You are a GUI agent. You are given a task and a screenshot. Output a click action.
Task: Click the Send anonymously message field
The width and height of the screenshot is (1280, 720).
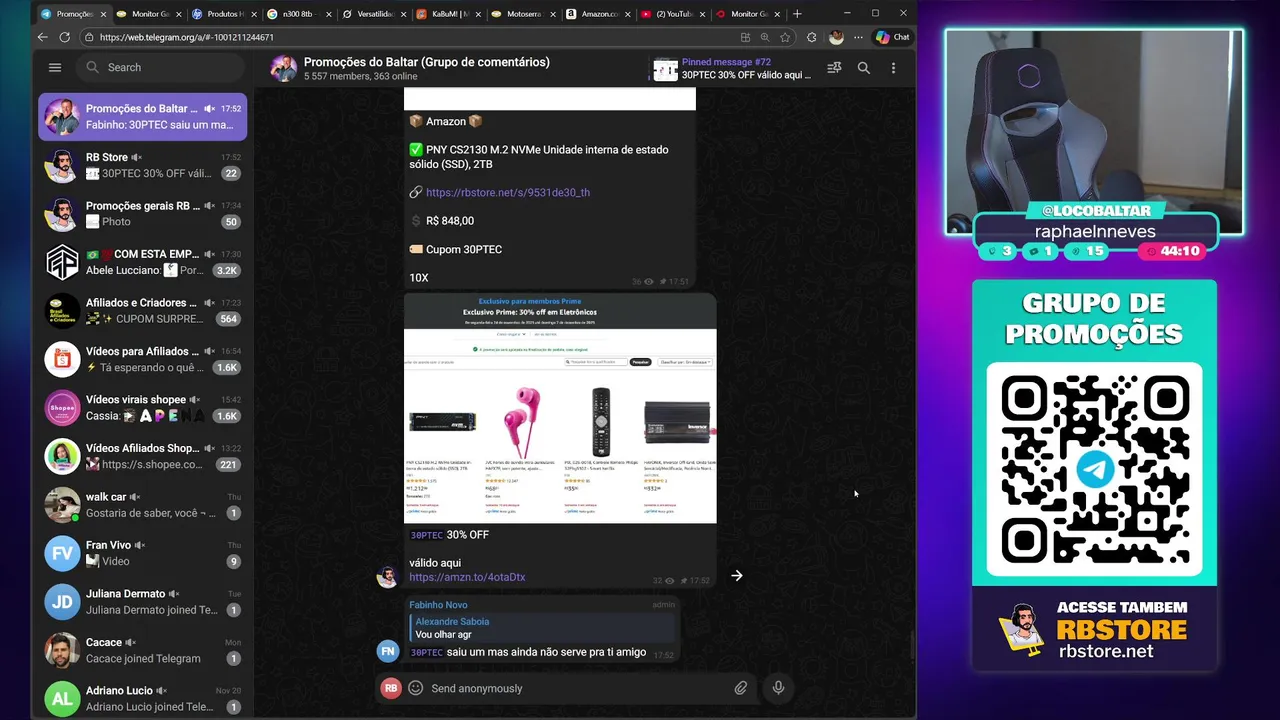point(578,688)
